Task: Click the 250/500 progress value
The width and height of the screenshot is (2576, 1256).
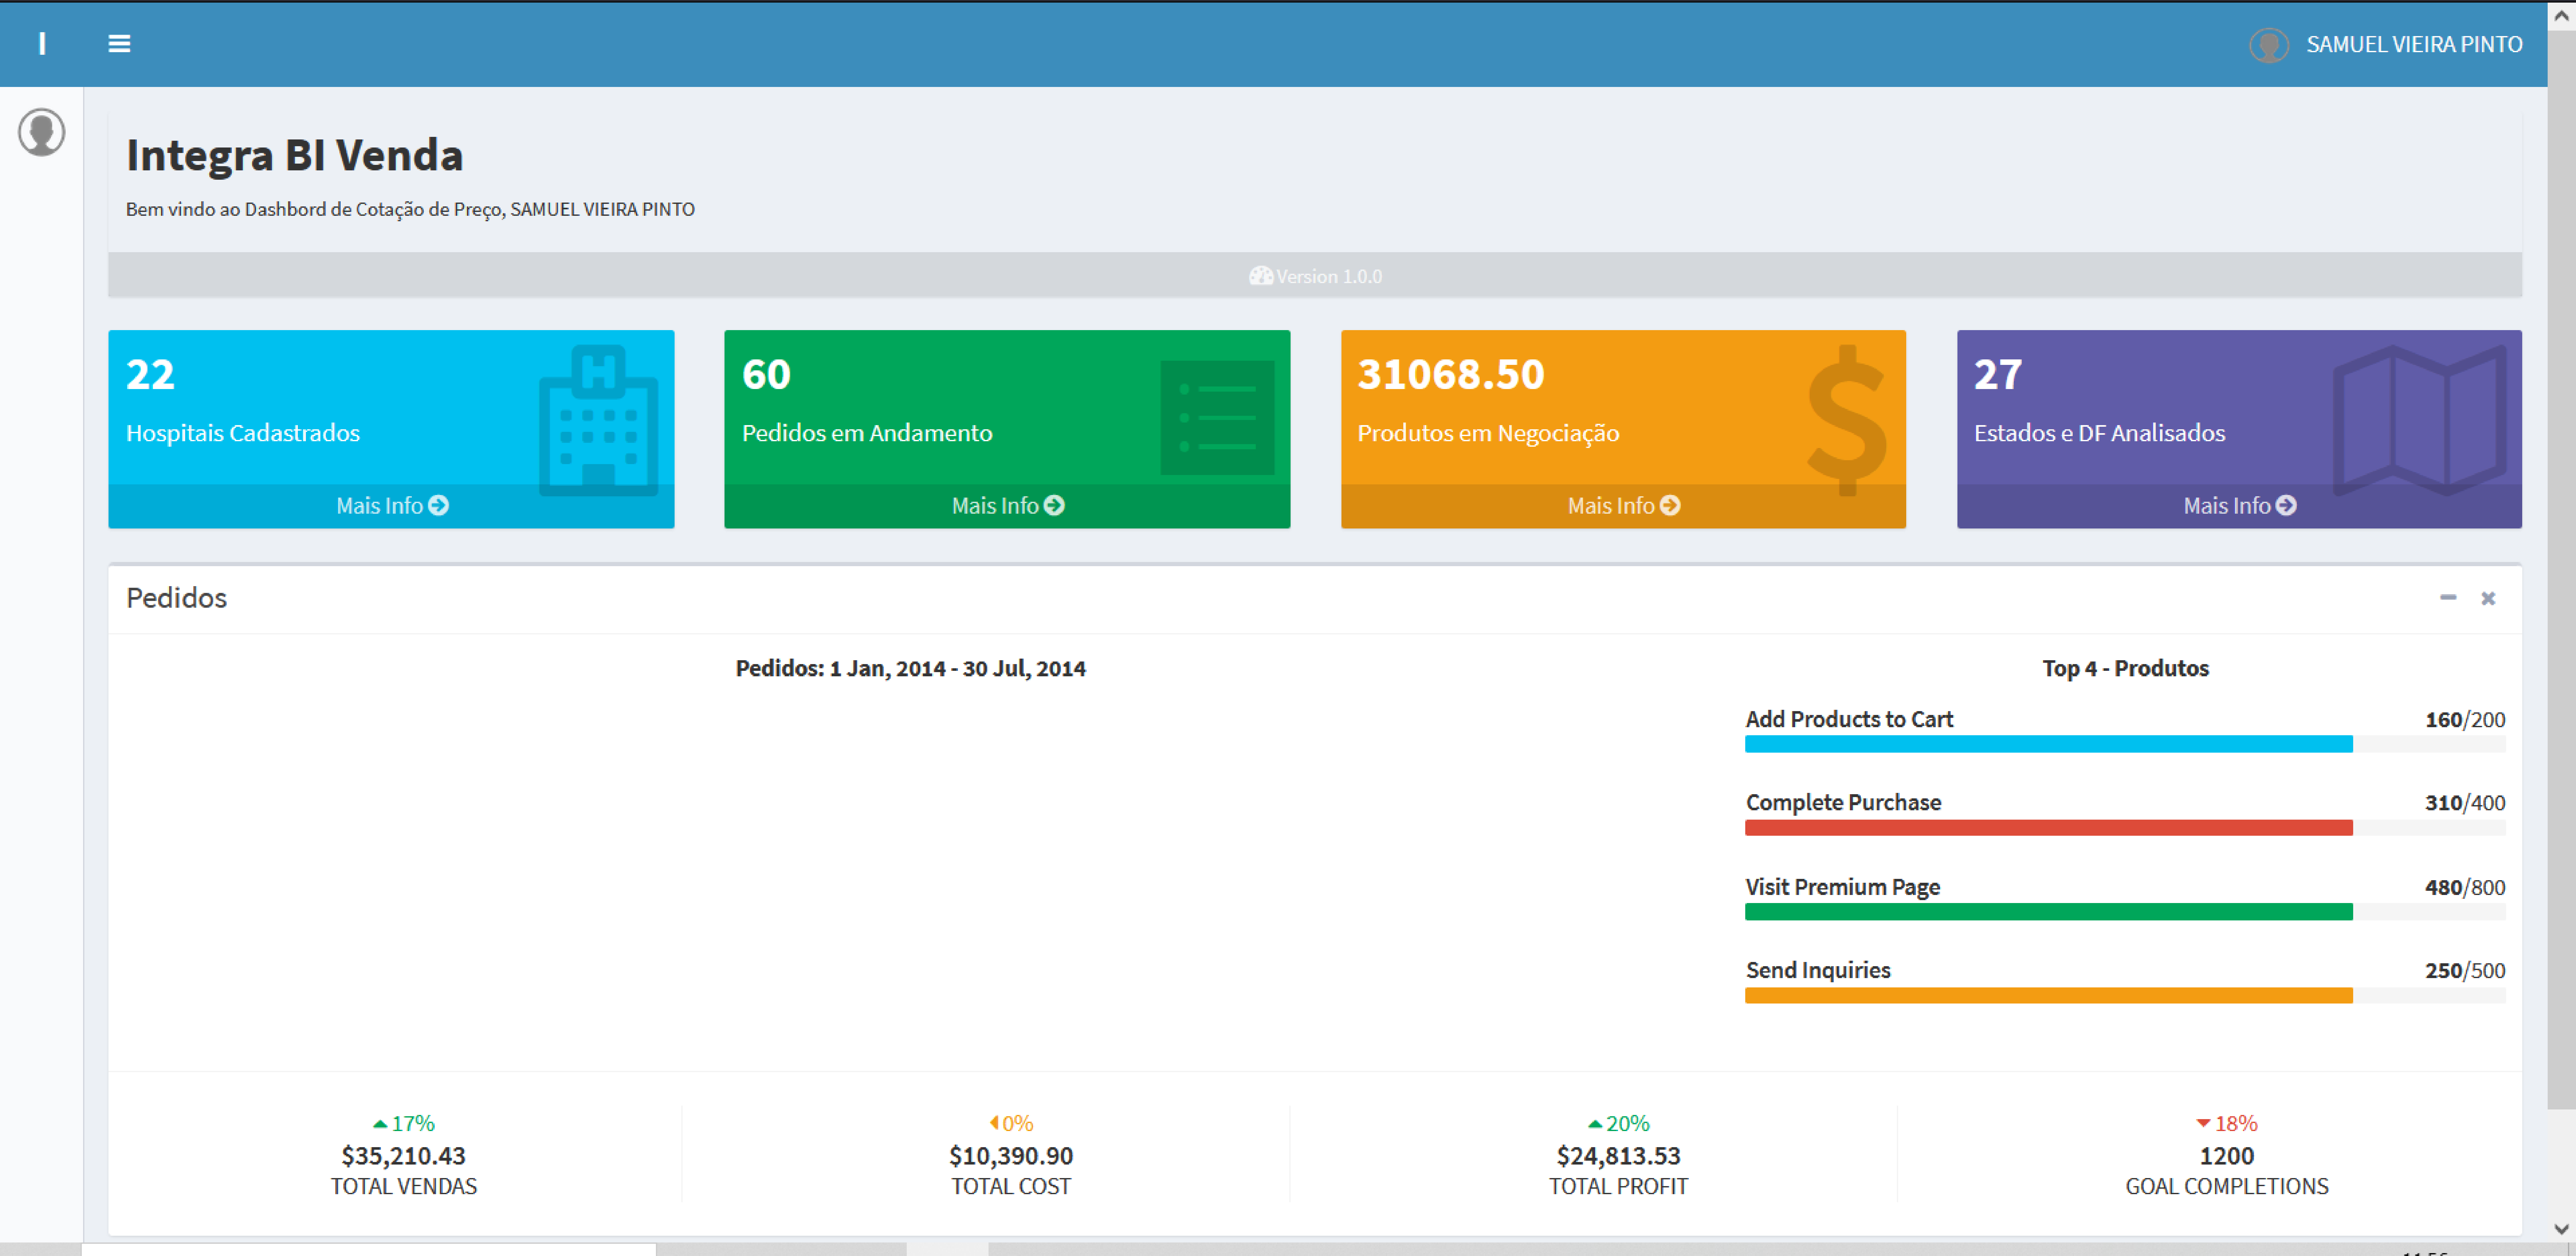Action: (2465, 971)
